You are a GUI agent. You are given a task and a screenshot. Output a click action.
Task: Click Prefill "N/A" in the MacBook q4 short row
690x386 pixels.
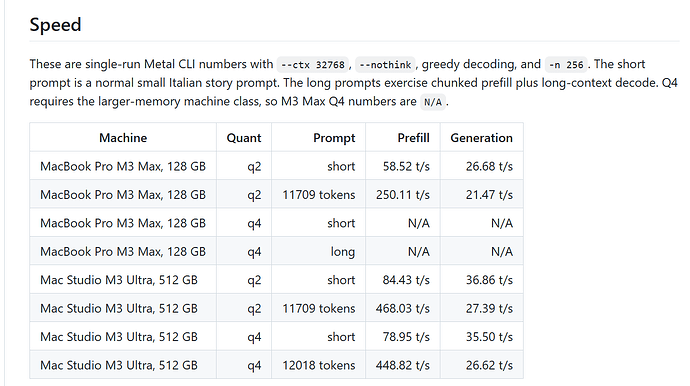tap(418, 223)
